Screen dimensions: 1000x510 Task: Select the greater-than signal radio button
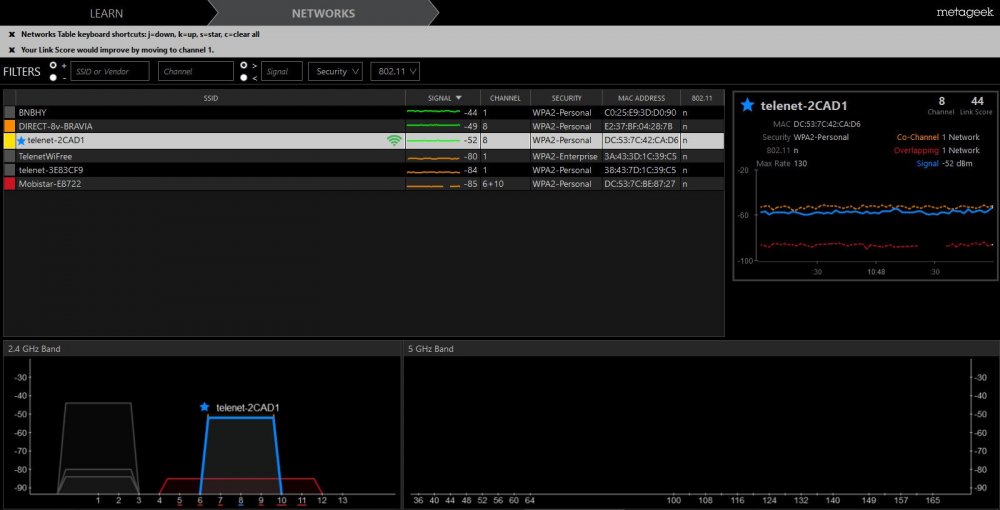tap(243, 65)
